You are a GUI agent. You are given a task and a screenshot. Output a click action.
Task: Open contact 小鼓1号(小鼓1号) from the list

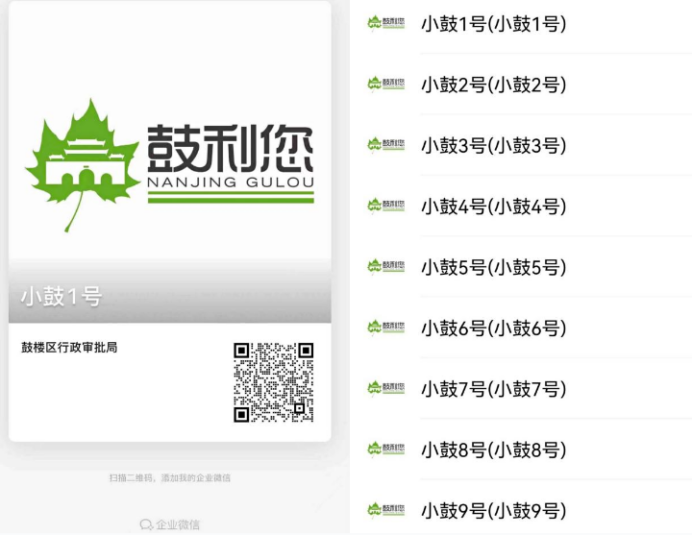tap(493, 24)
